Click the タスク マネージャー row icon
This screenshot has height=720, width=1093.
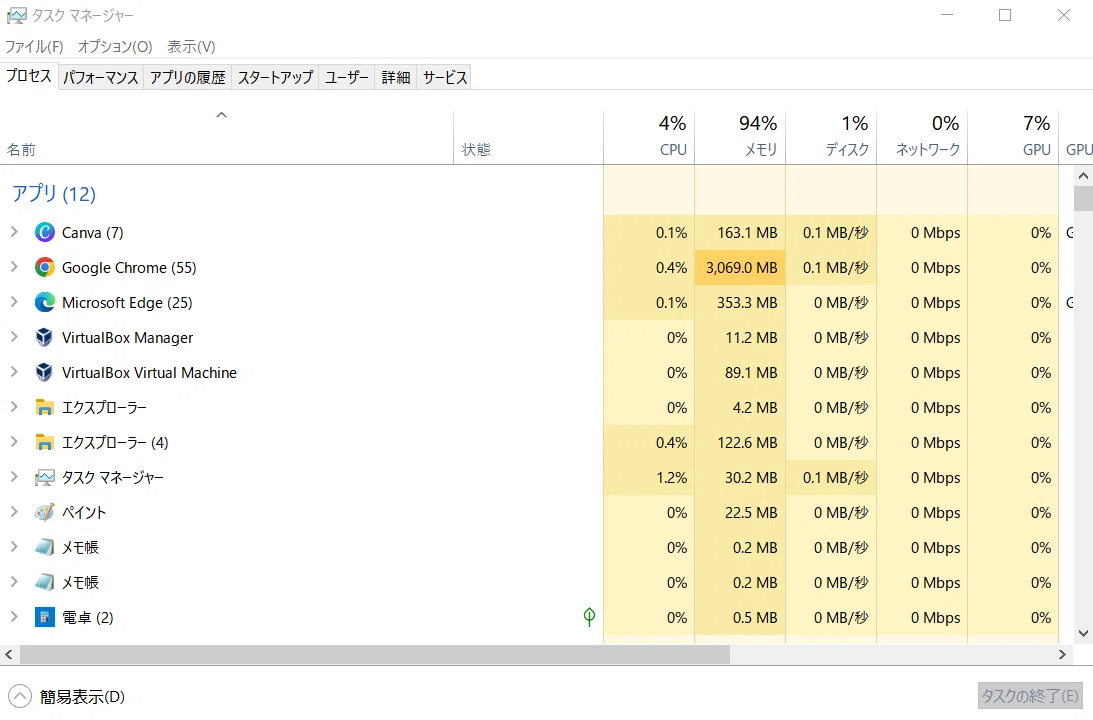tap(45, 477)
